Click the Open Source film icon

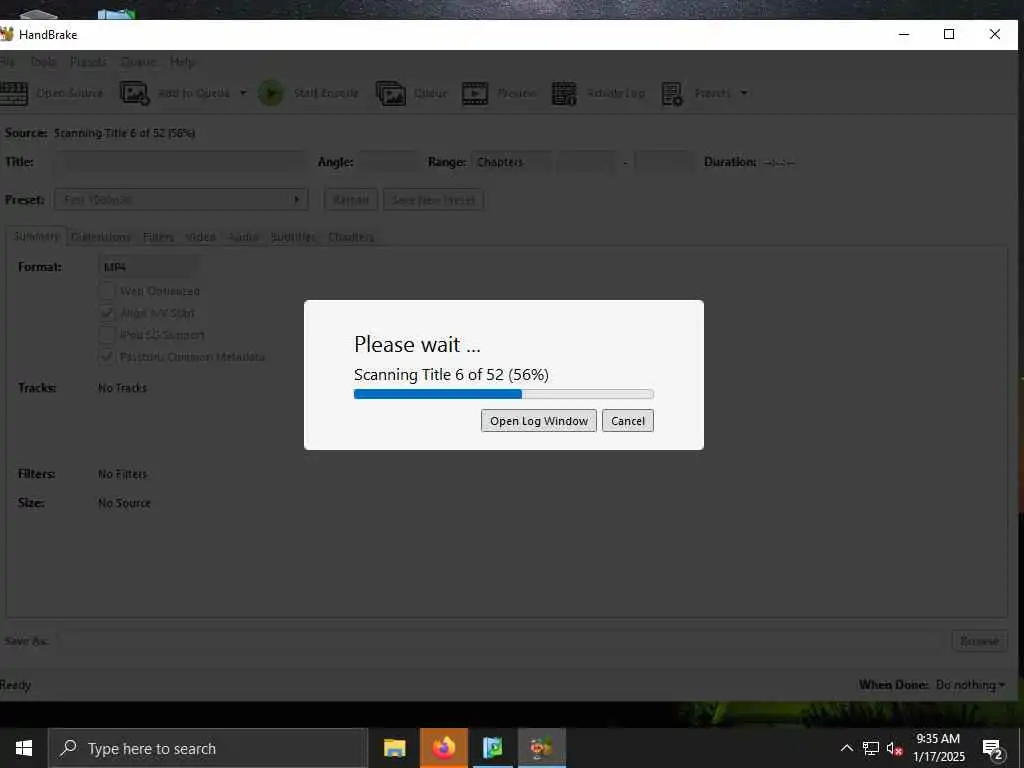[x=13, y=93]
